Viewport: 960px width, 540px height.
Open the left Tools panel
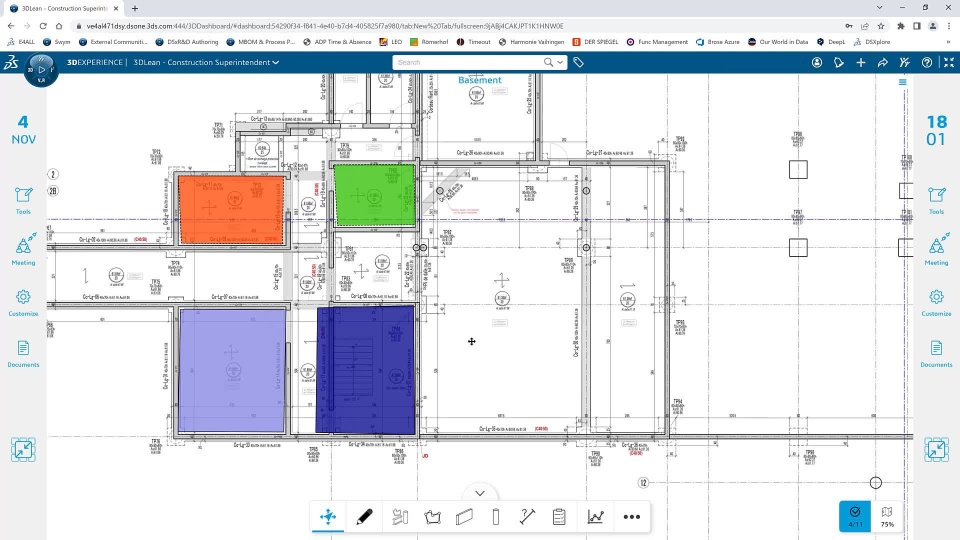[x=23, y=201]
